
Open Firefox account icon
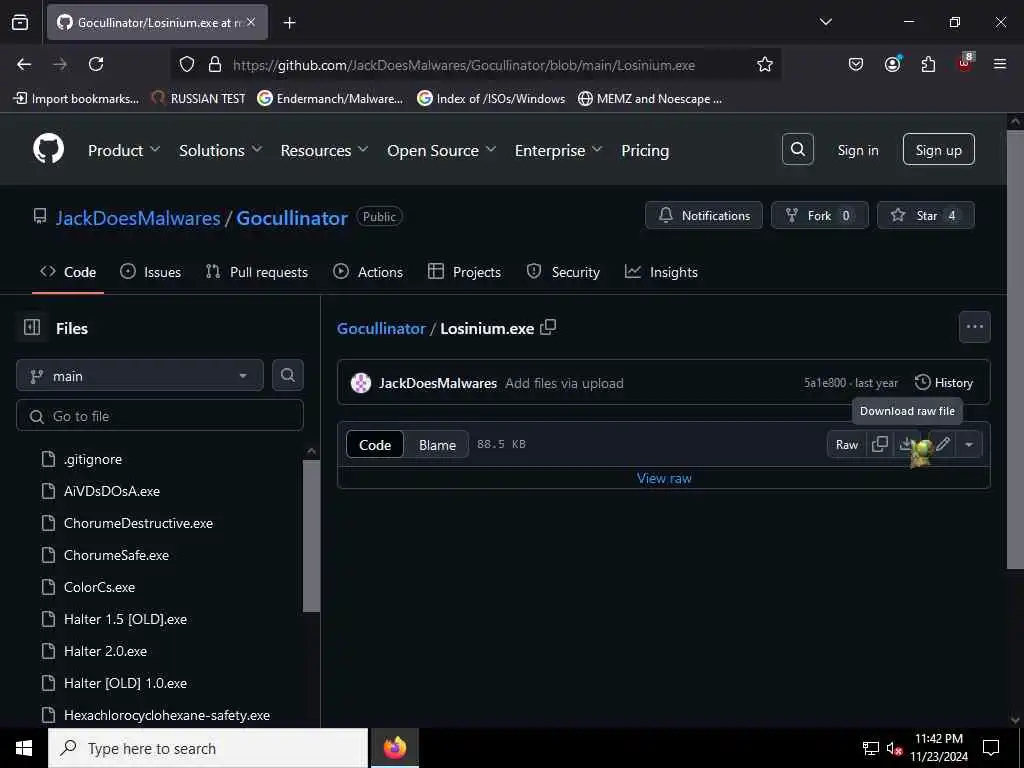892,64
